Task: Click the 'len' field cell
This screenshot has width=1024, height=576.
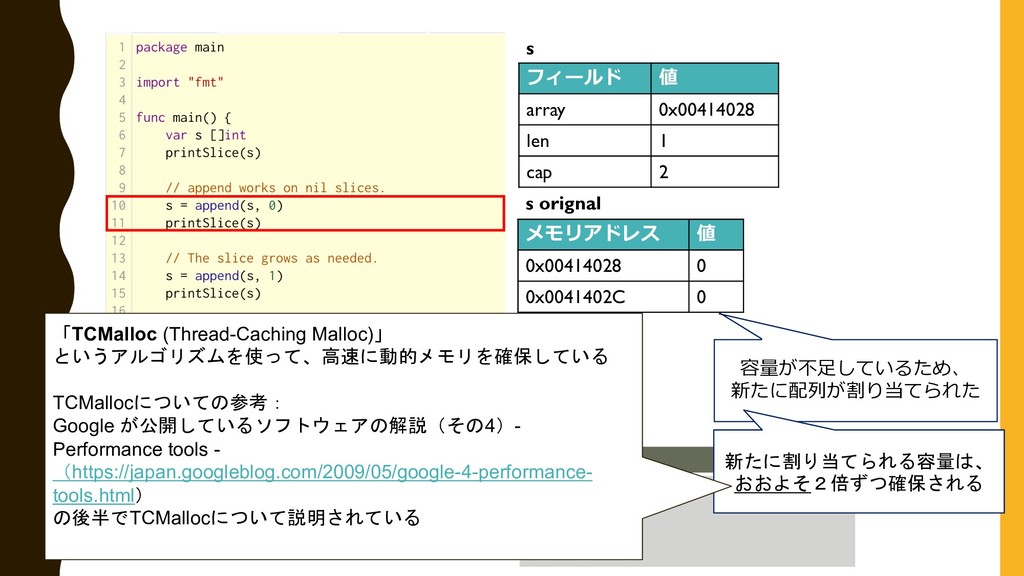Action: (x=584, y=140)
